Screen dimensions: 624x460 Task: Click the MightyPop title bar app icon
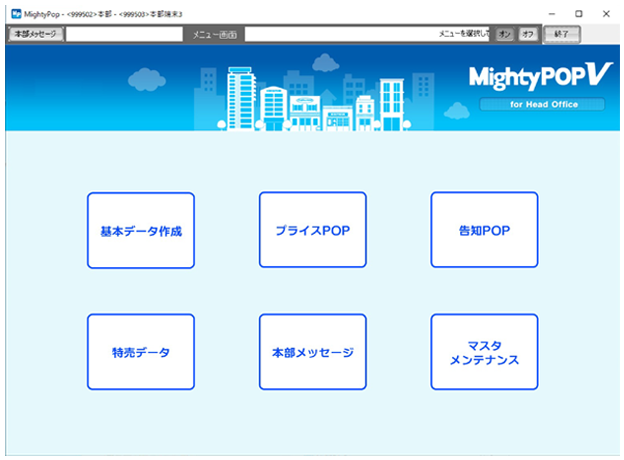(15, 13)
